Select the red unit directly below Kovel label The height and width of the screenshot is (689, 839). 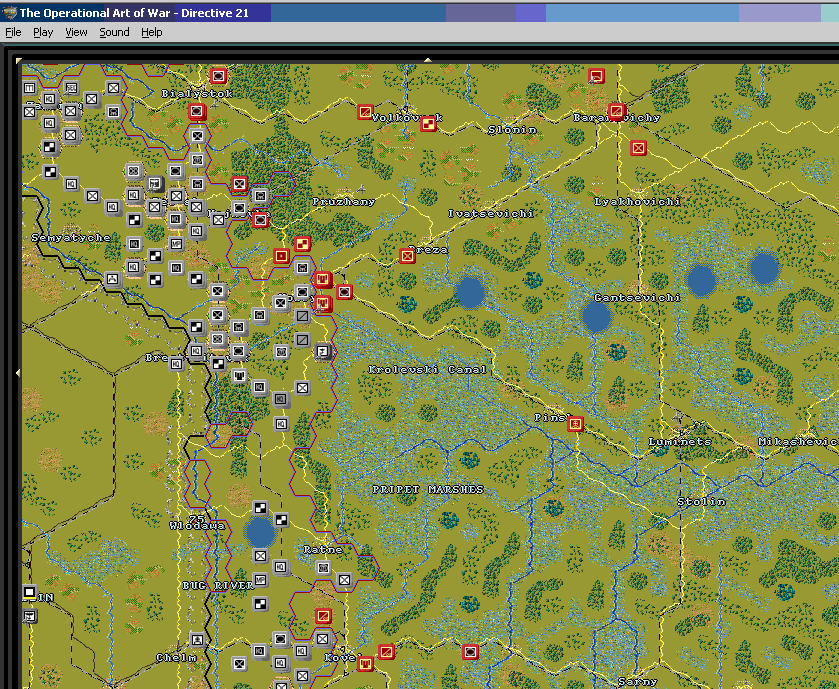coord(365,664)
